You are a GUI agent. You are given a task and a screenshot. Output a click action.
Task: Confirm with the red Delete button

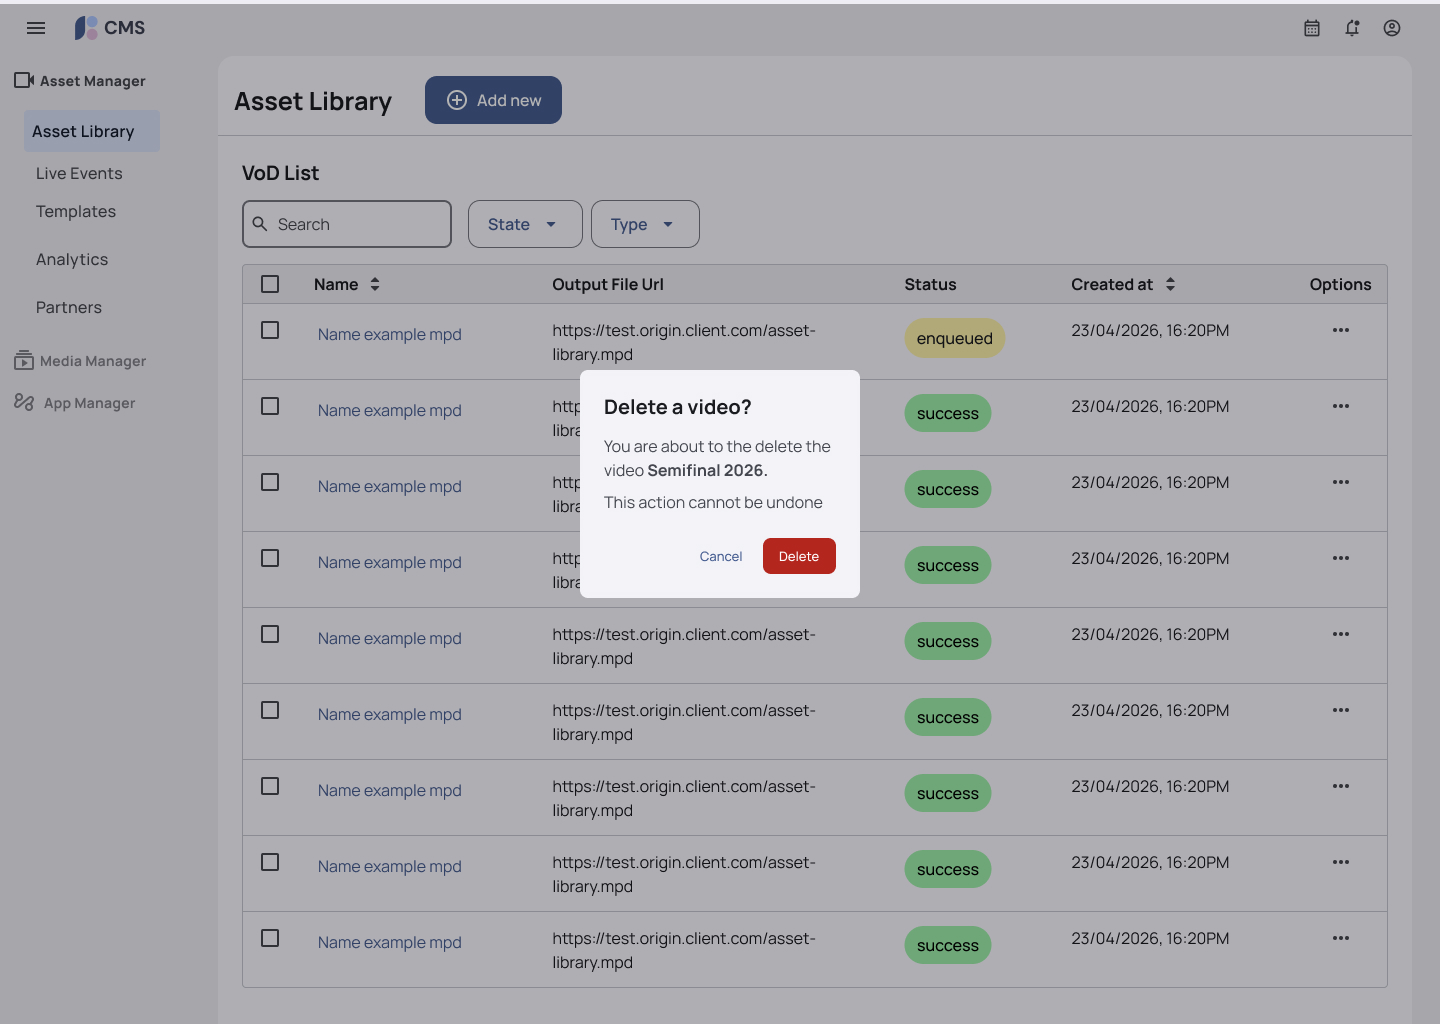(x=799, y=556)
